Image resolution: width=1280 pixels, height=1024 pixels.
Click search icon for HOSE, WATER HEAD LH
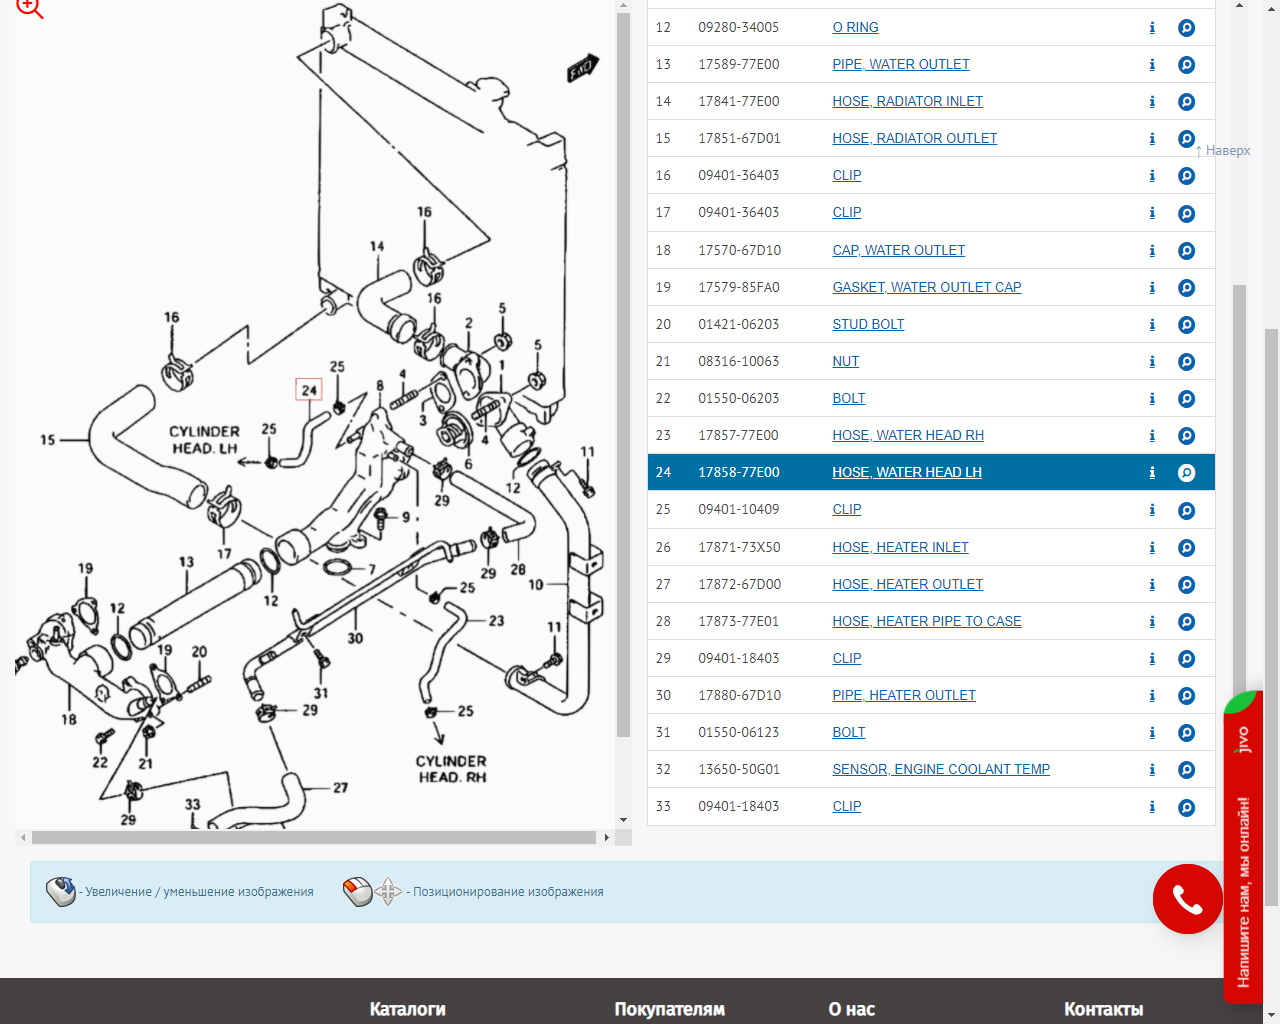coord(1186,473)
